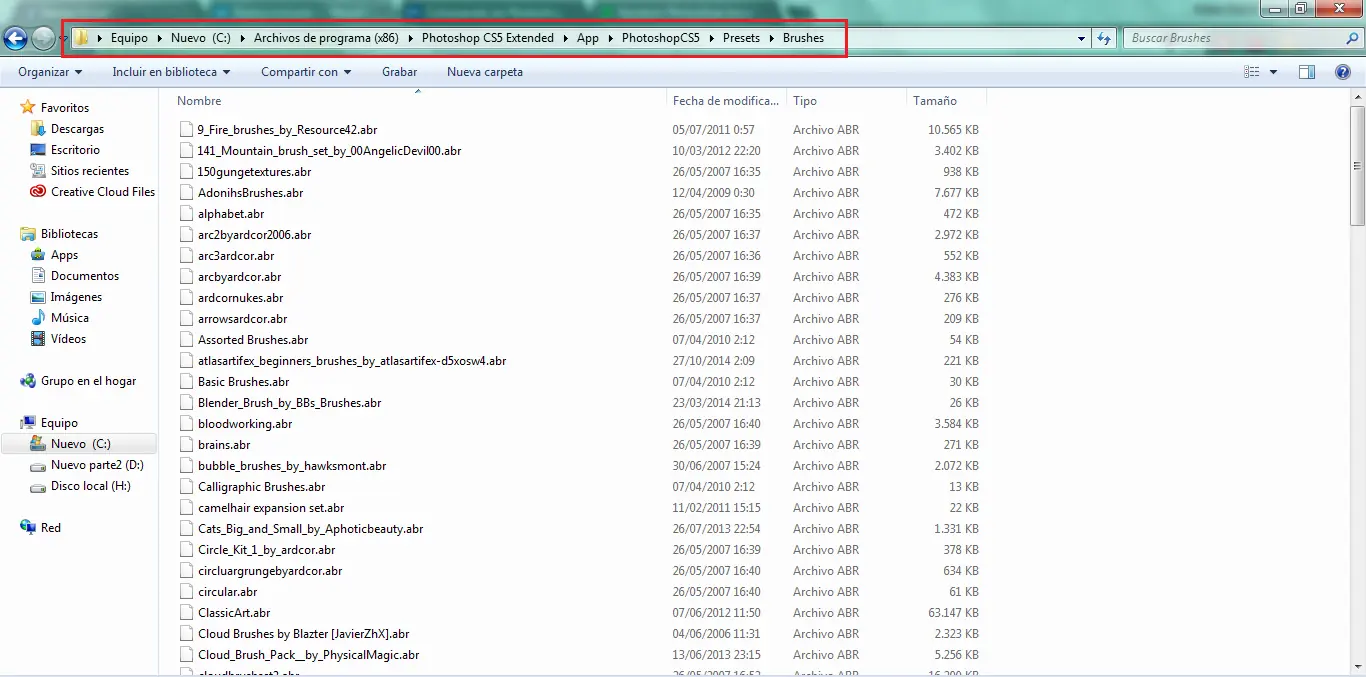Open the Organizar dropdown menu
The height and width of the screenshot is (677, 1366).
[x=50, y=72]
